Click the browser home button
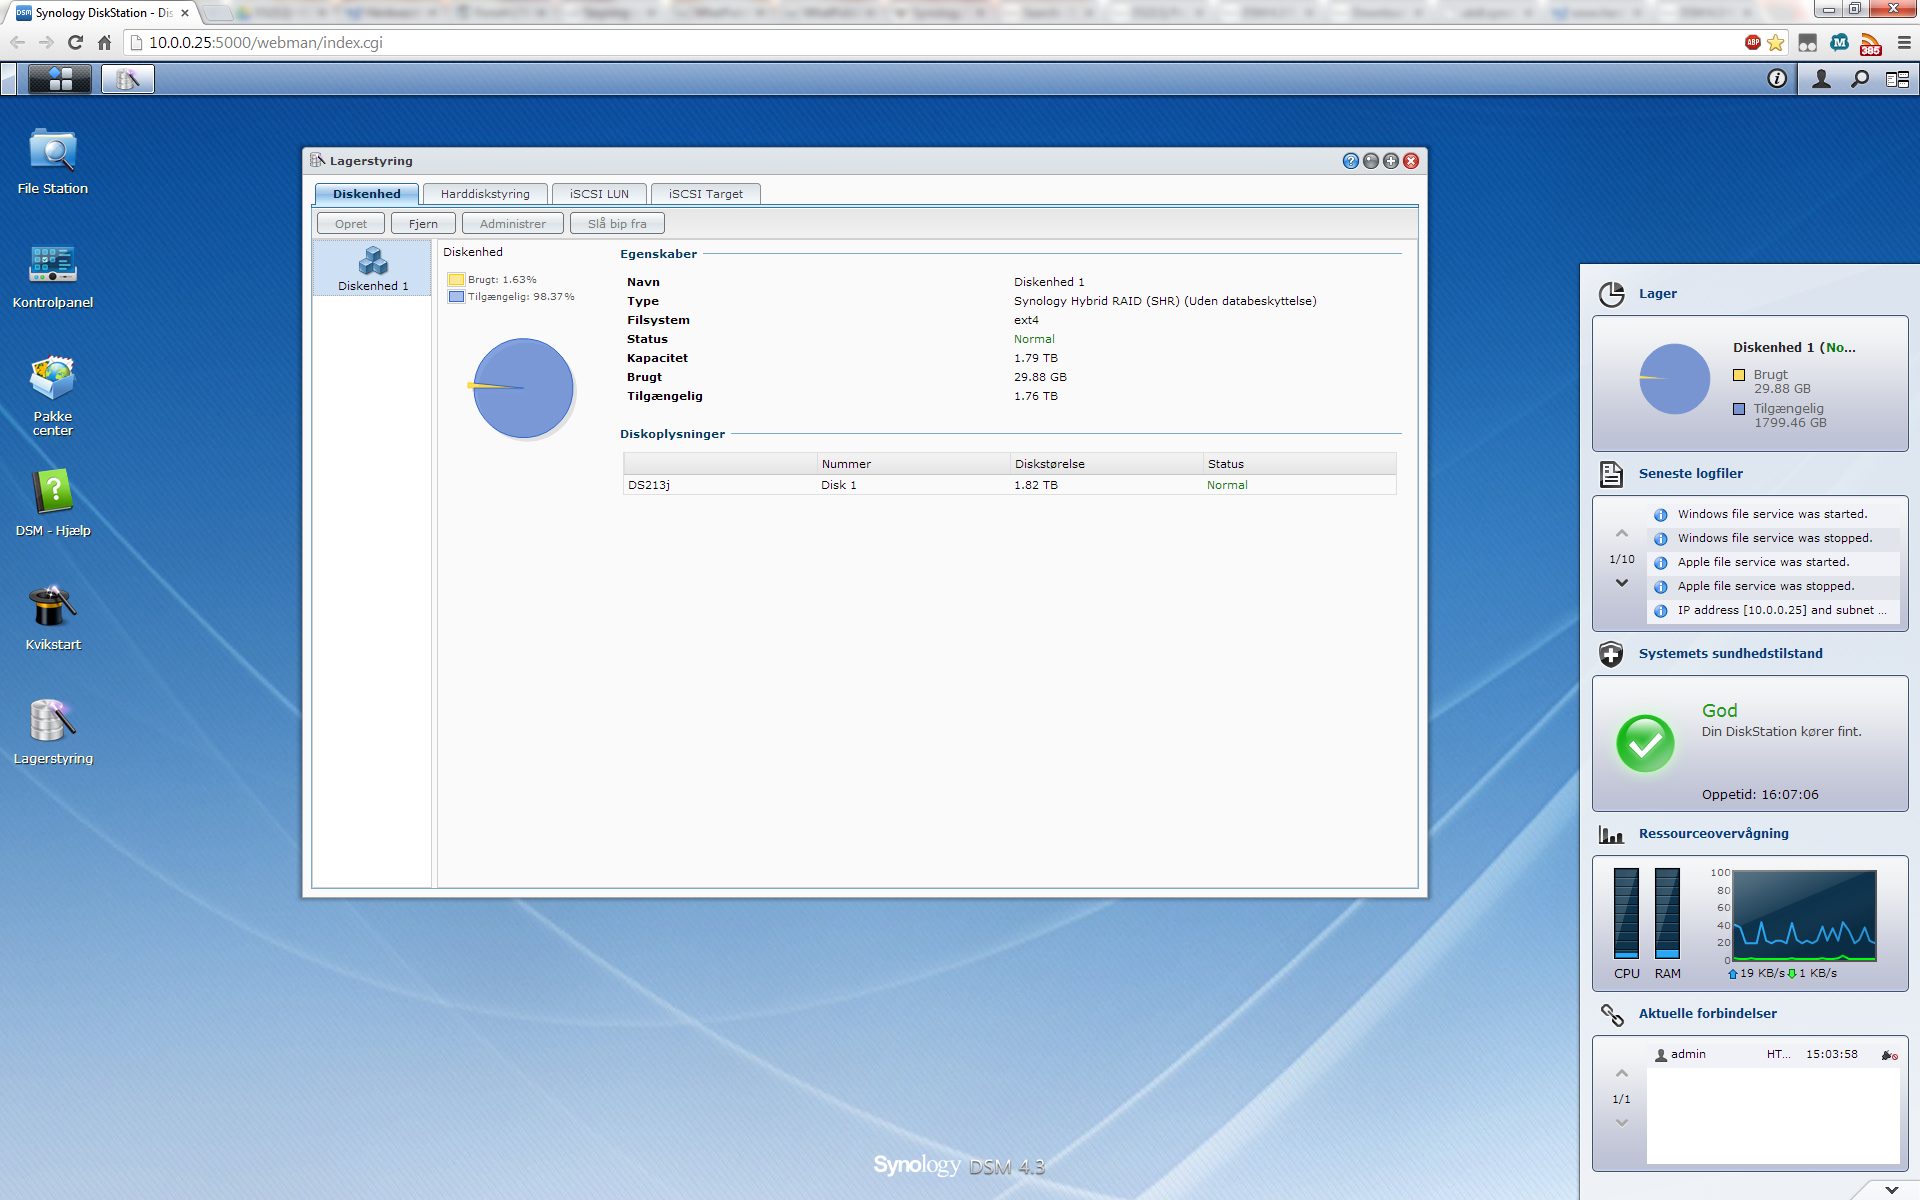This screenshot has width=1920, height=1200. click(x=104, y=43)
